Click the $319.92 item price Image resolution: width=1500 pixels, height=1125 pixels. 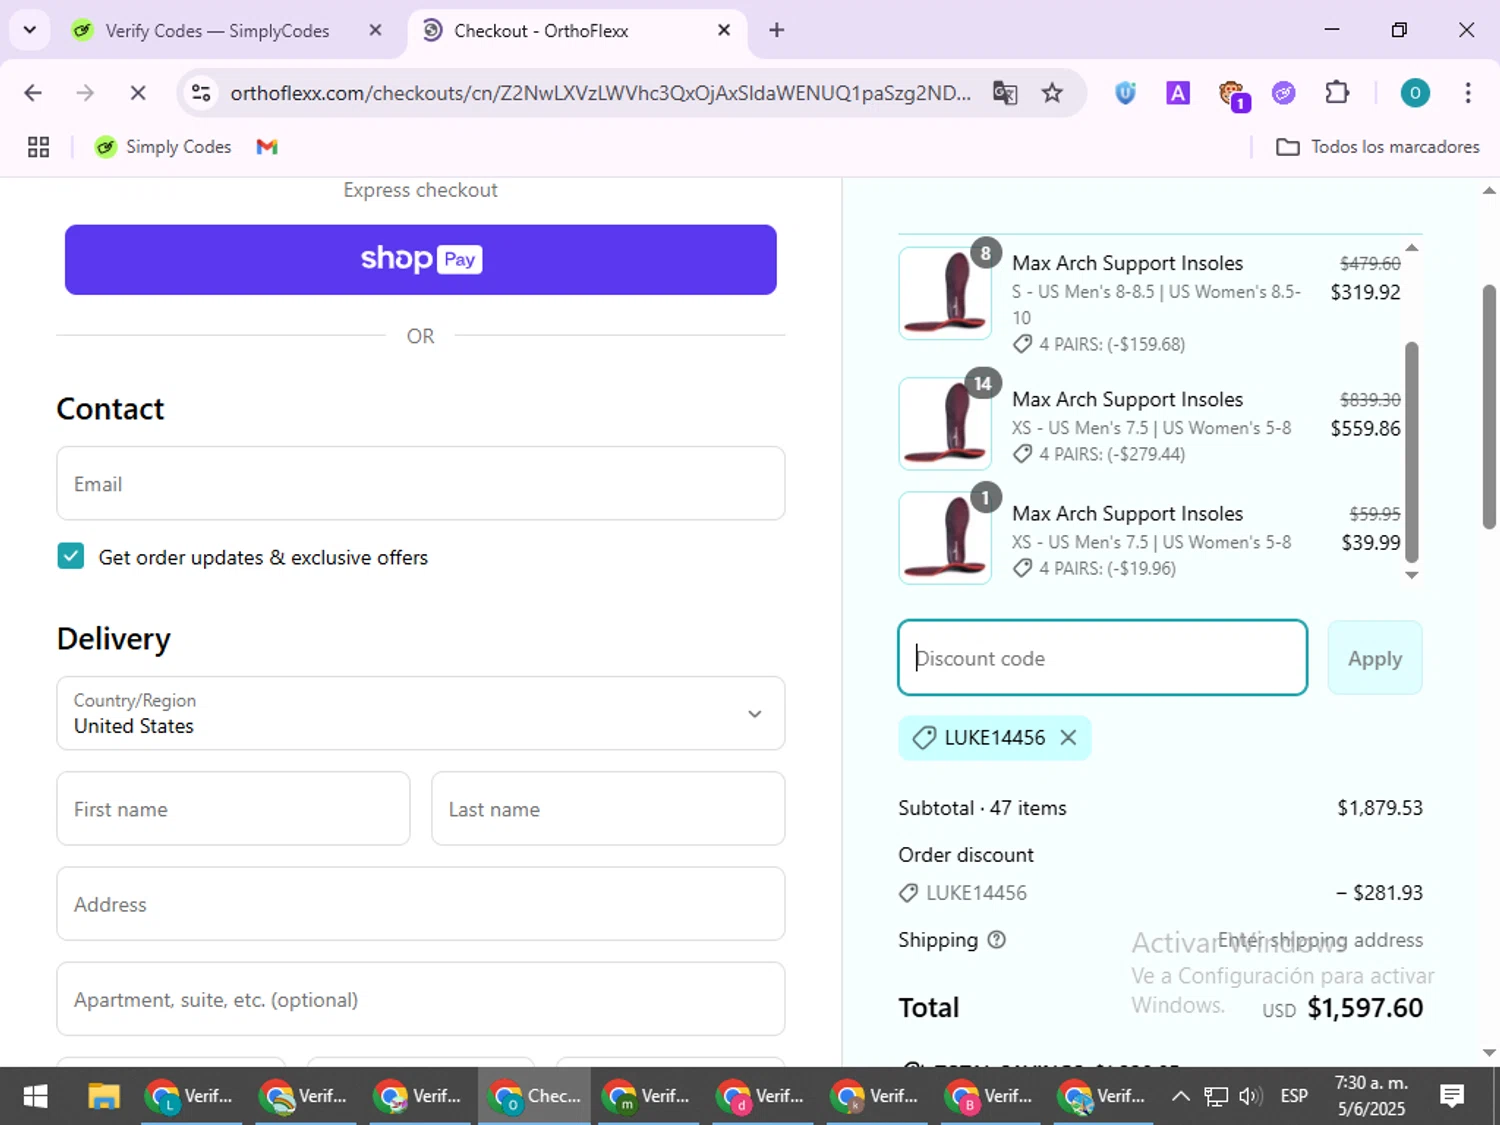tap(1365, 292)
